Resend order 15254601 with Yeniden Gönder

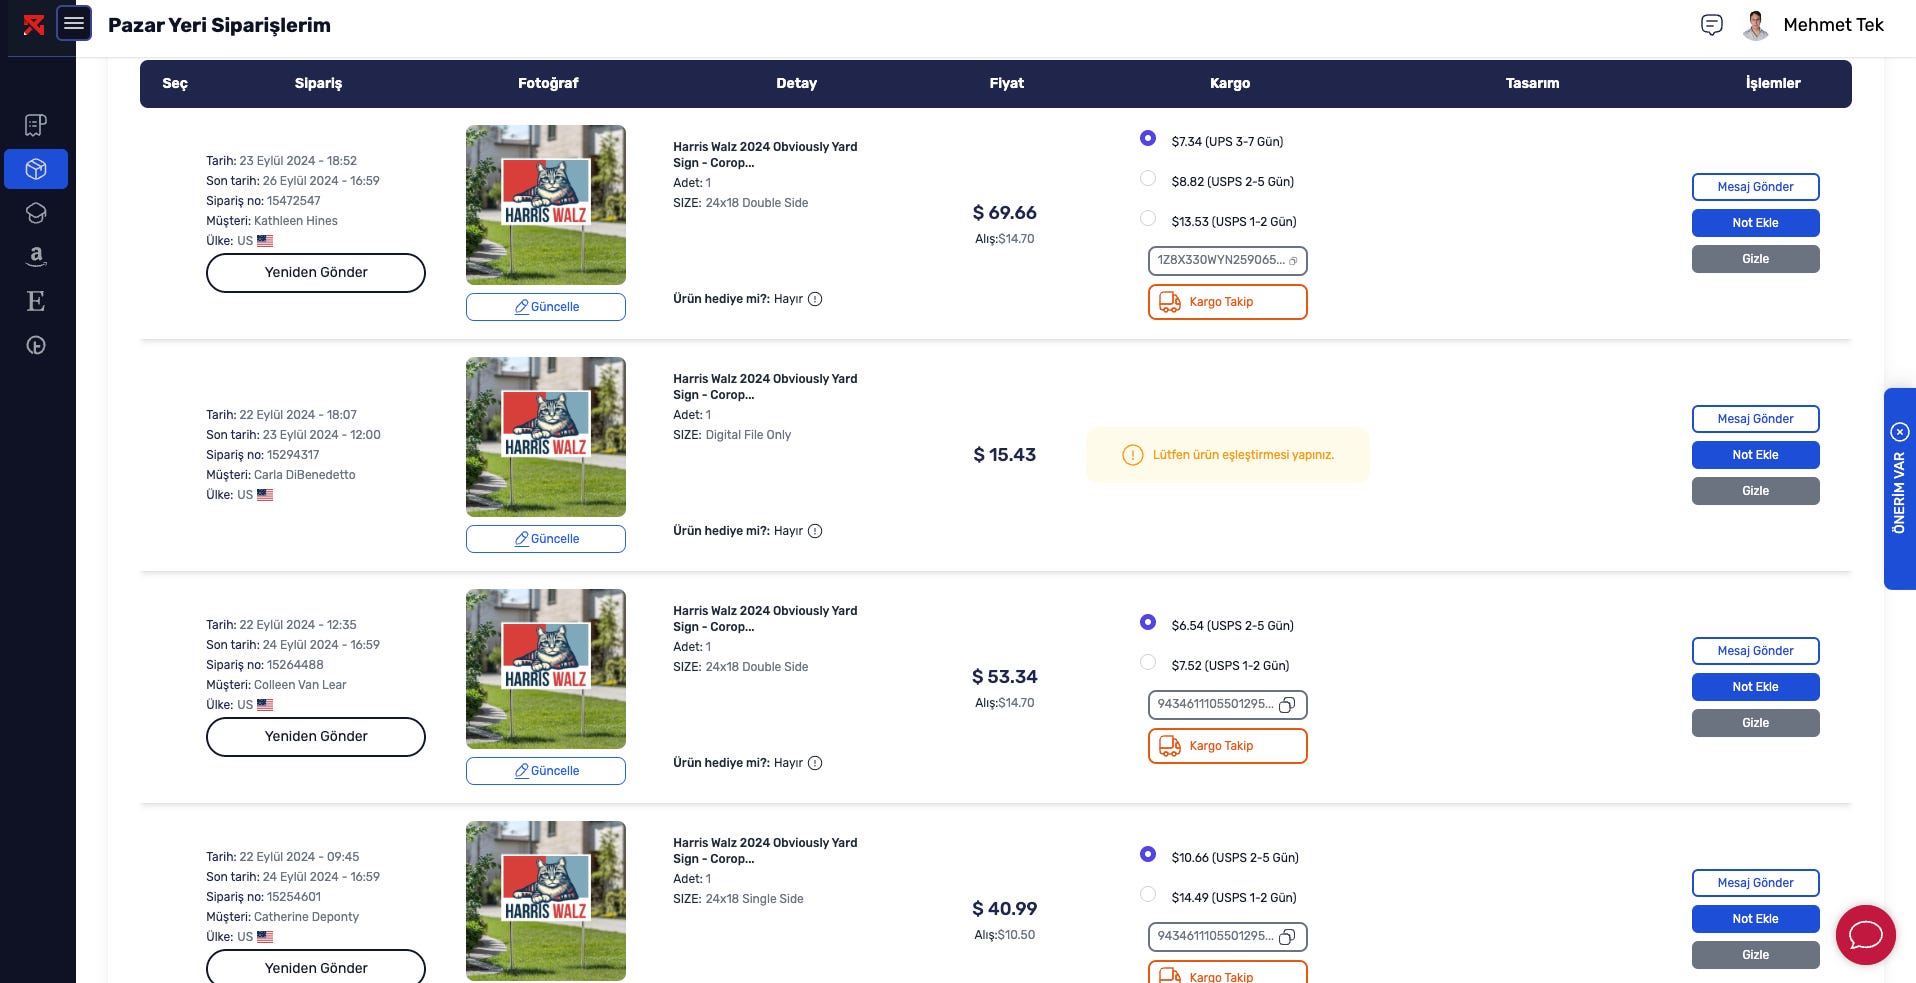316,966
